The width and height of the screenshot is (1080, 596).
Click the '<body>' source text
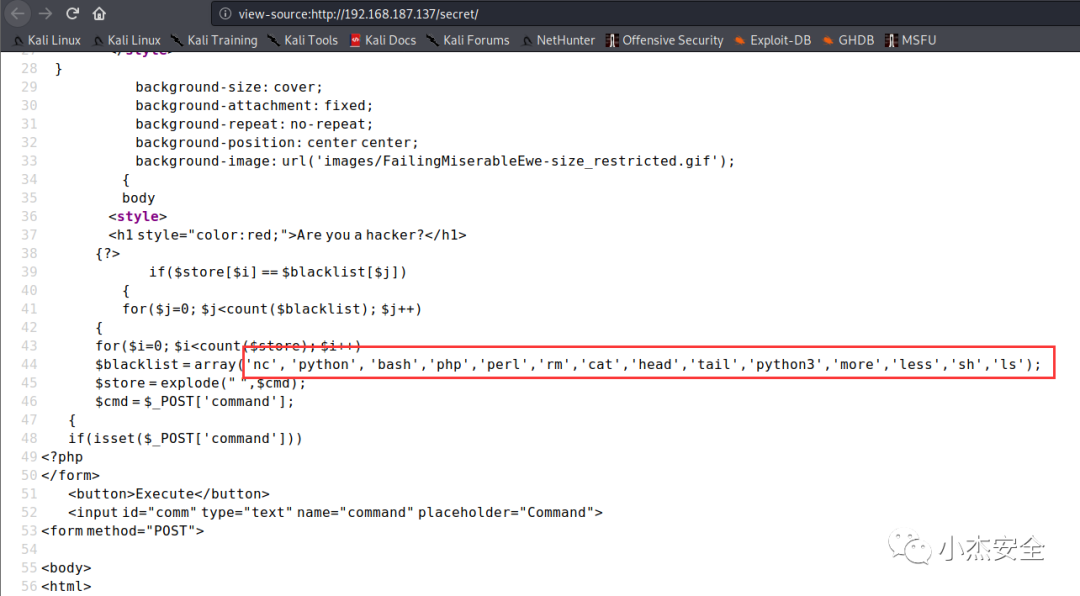pyautogui.click(x=66, y=568)
